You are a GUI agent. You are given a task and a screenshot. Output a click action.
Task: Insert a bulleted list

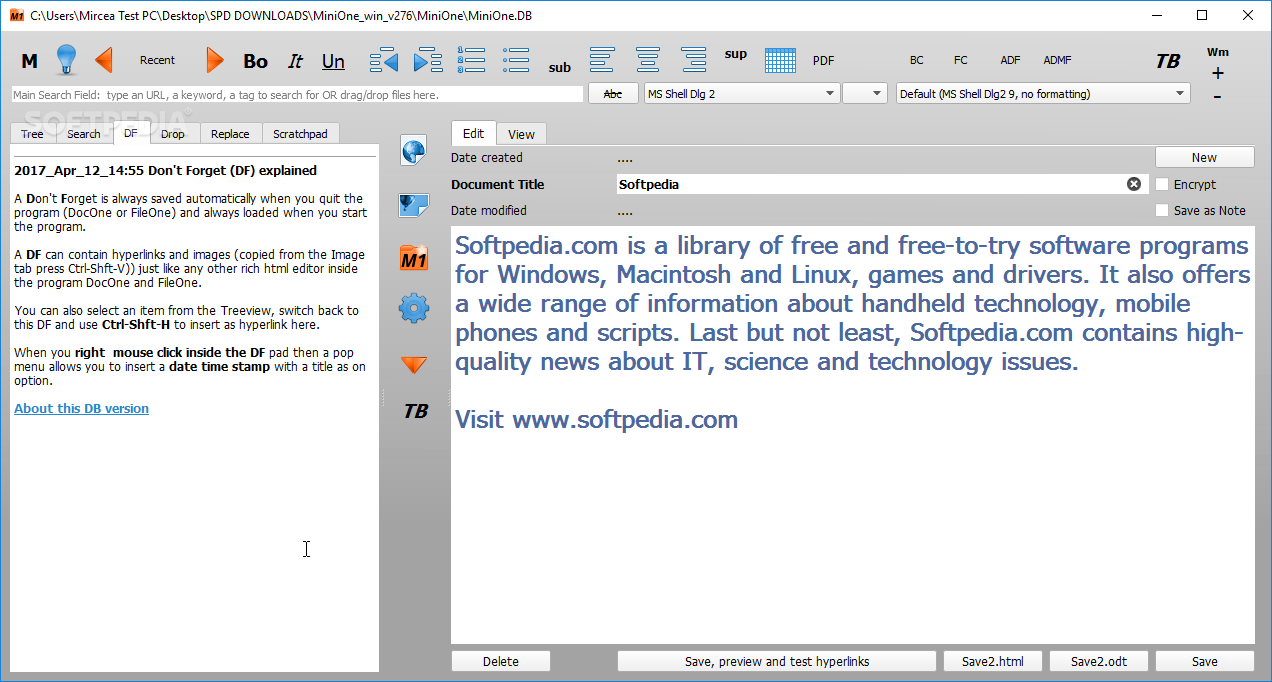[516, 60]
